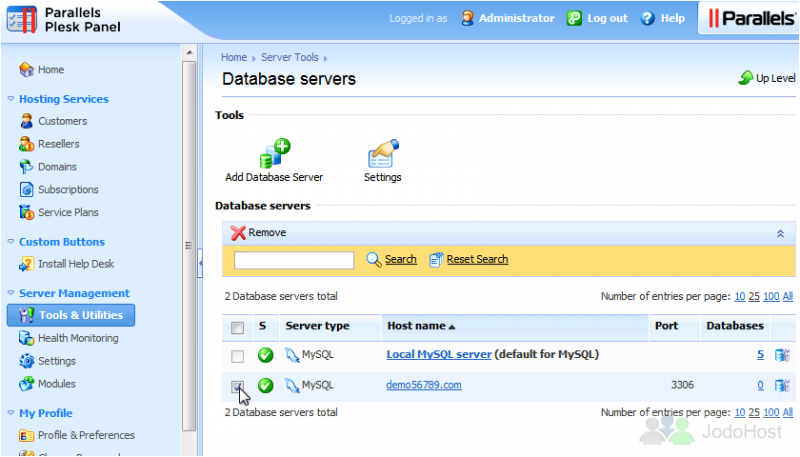Collapse the Hosting Services section
Image resolution: width=800 pixels, height=457 pixels.
click(11, 98)
